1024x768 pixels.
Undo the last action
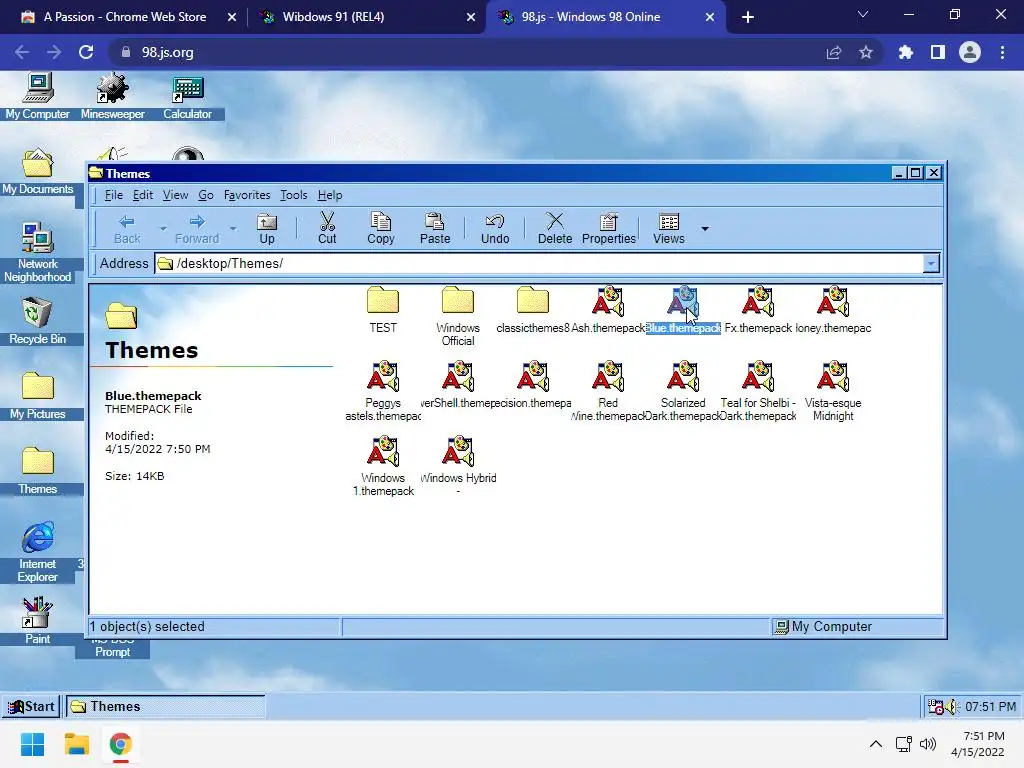(495, 229)
